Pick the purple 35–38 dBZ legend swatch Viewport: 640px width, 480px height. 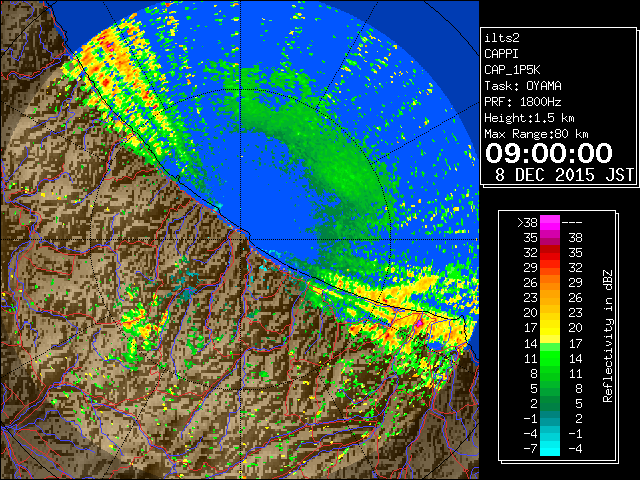tap(550, 238)
